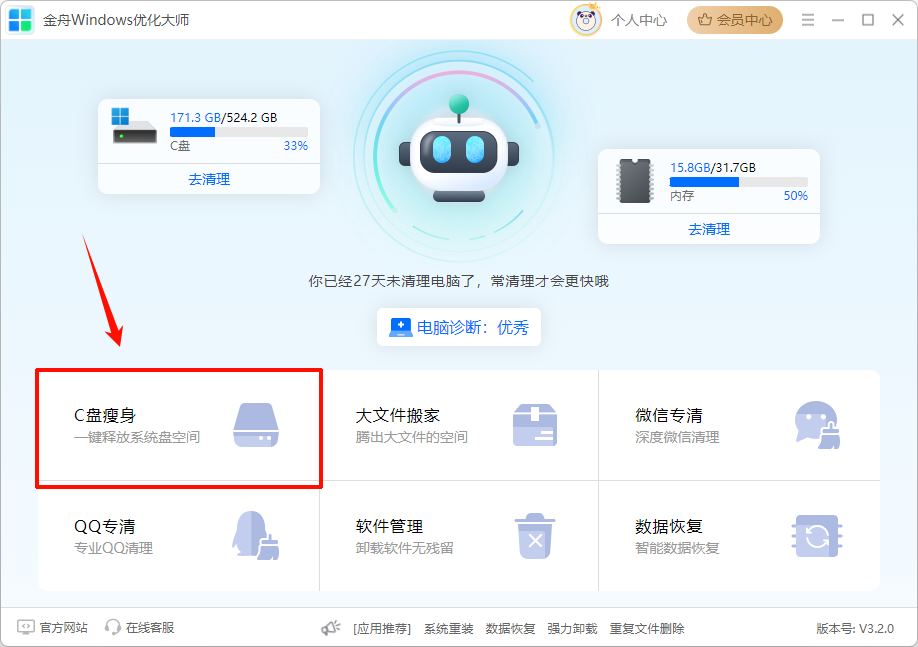Select the 大文件搬家 file moving icon

535,424
